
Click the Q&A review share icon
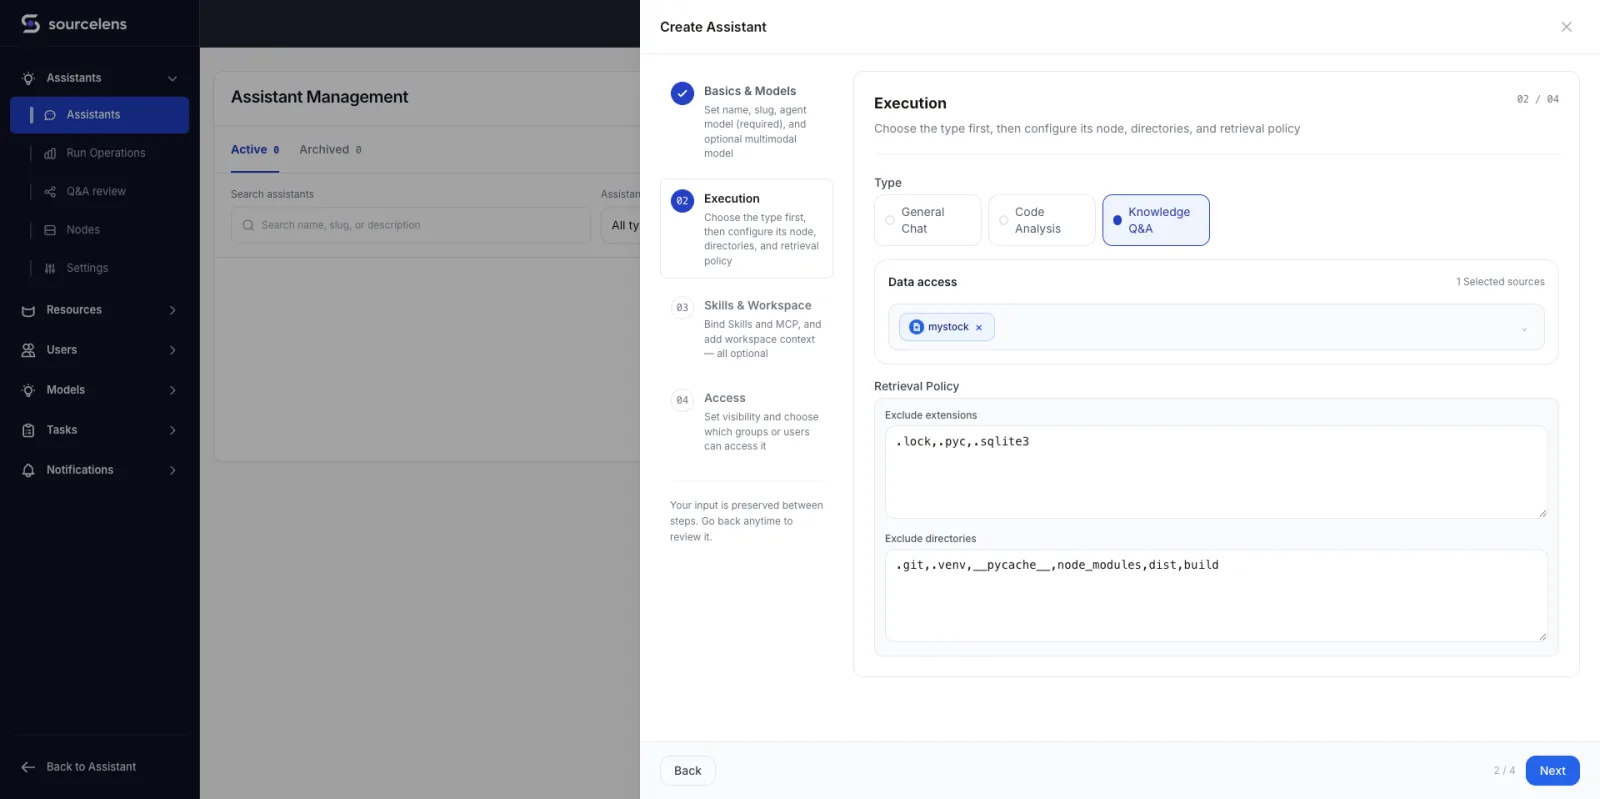50,191
